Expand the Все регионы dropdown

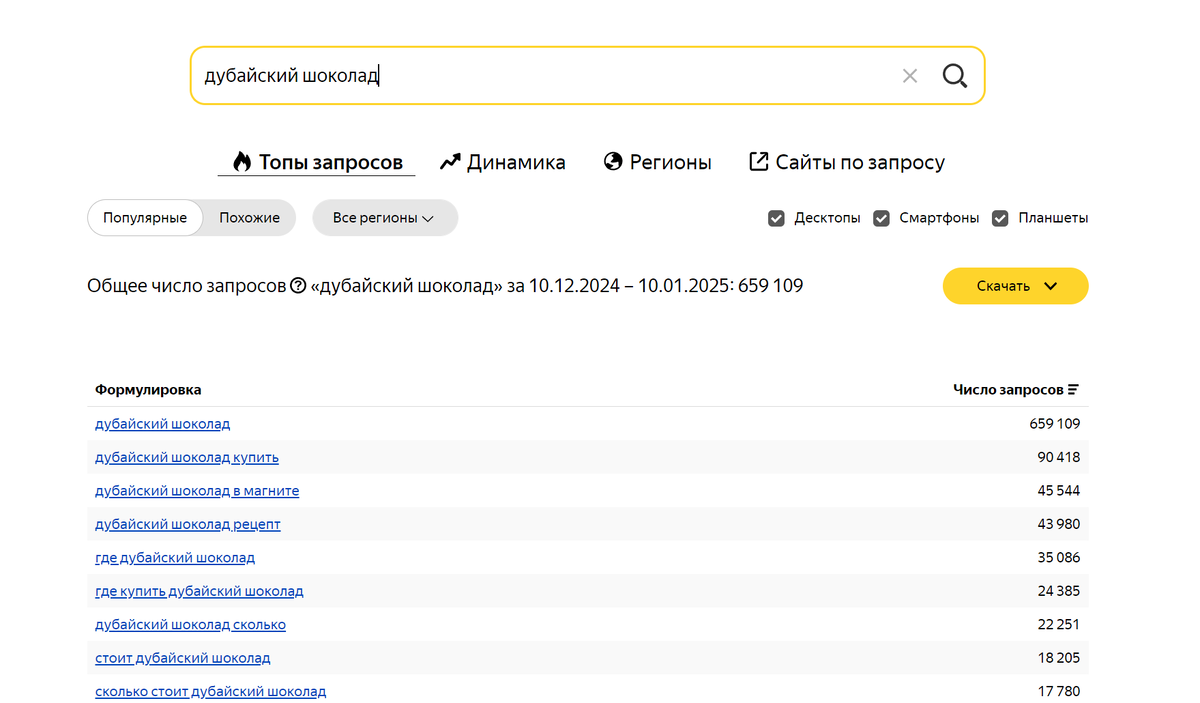[384, 218]
